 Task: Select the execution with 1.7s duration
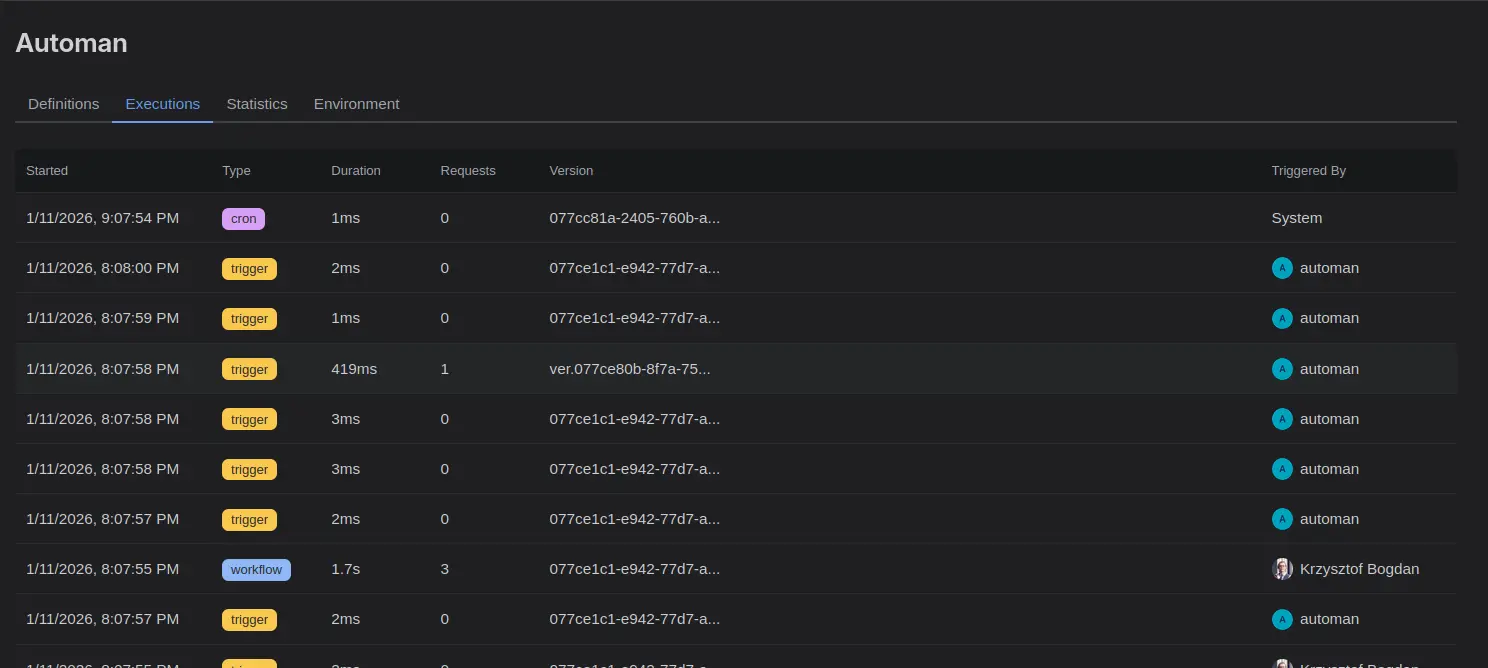[345, 570]
